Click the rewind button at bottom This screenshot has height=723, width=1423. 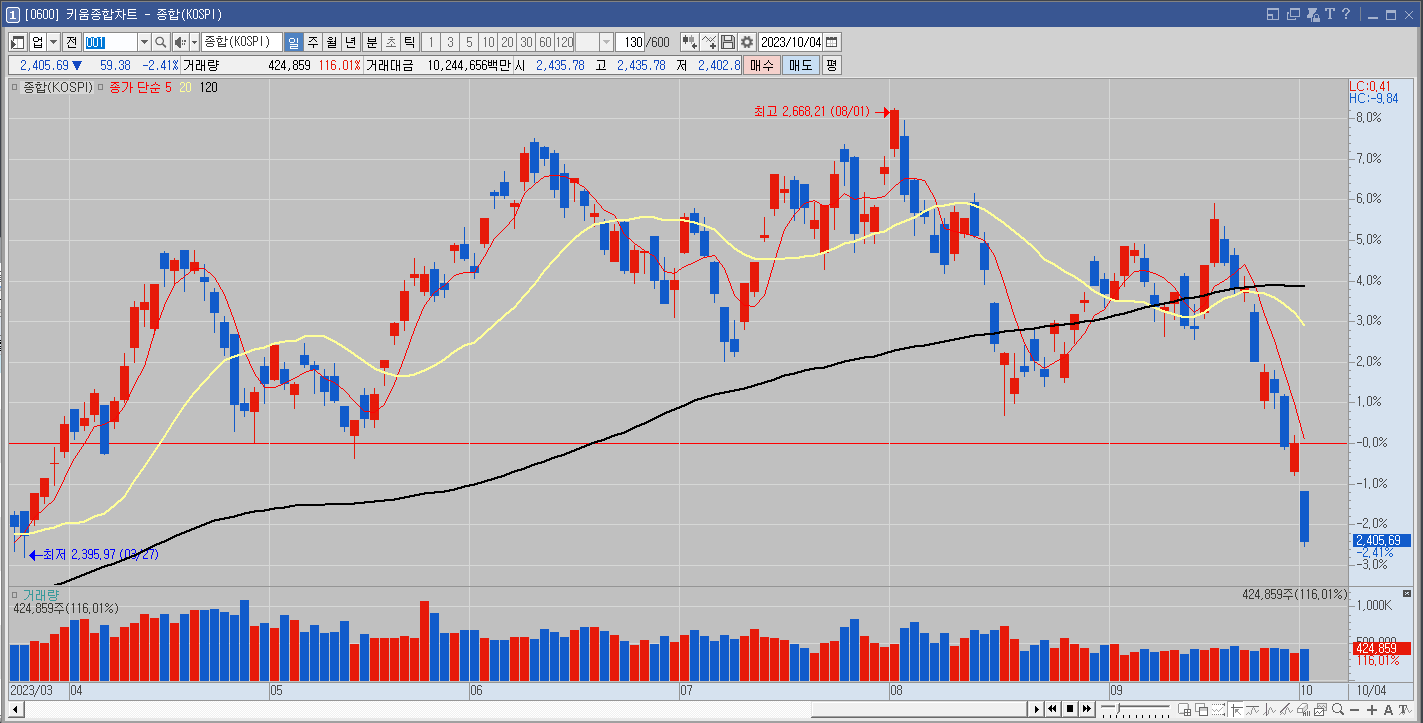tap(1052, 709)
